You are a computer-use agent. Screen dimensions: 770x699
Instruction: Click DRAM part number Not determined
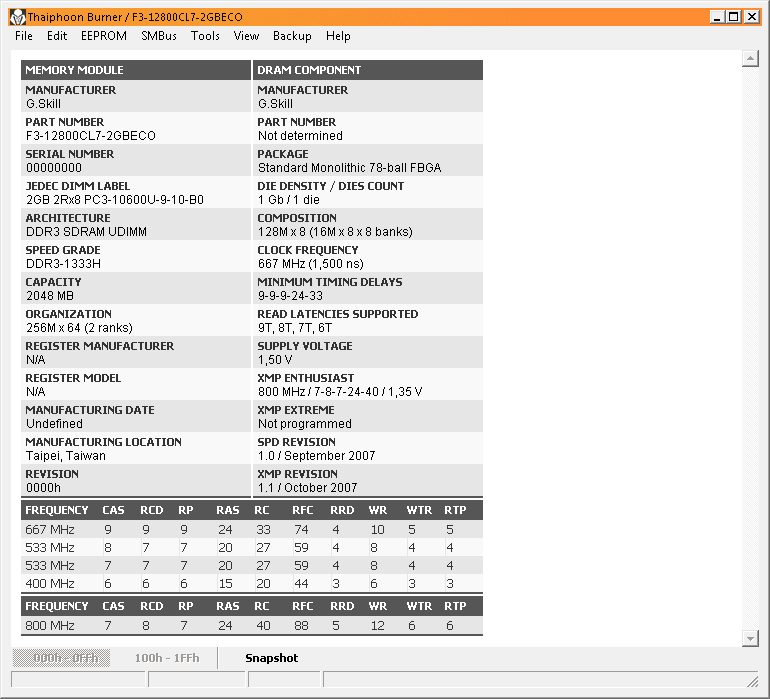(x=301, y=136)
